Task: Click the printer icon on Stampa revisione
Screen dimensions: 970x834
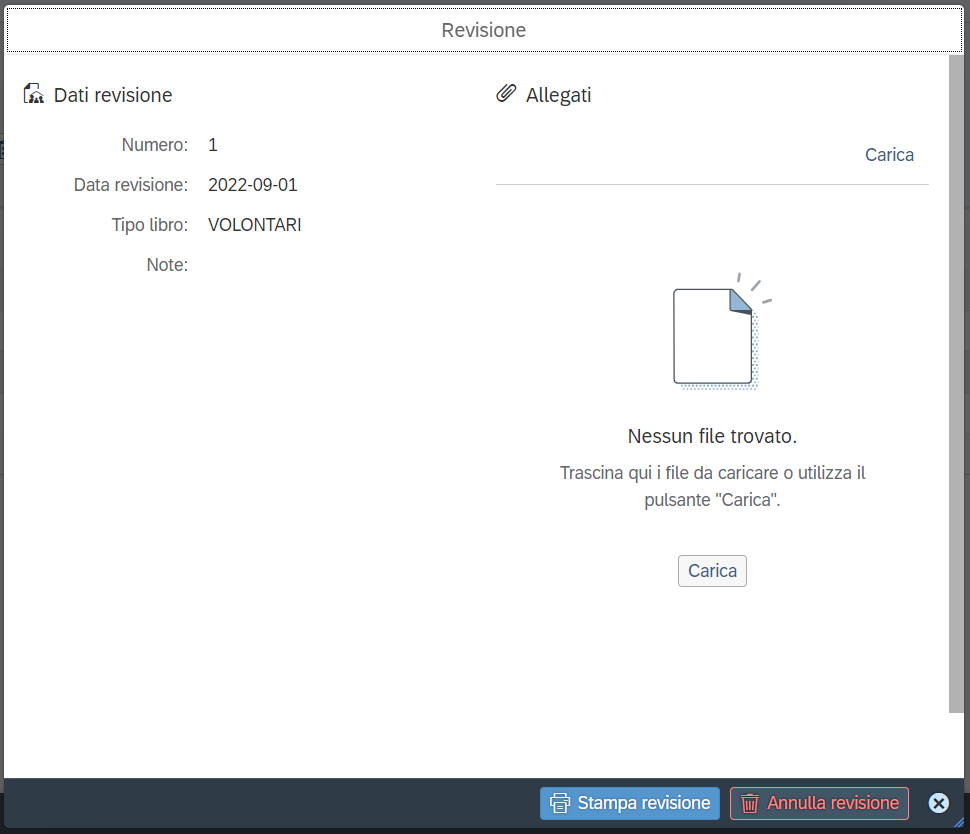Action: (560, 803)
